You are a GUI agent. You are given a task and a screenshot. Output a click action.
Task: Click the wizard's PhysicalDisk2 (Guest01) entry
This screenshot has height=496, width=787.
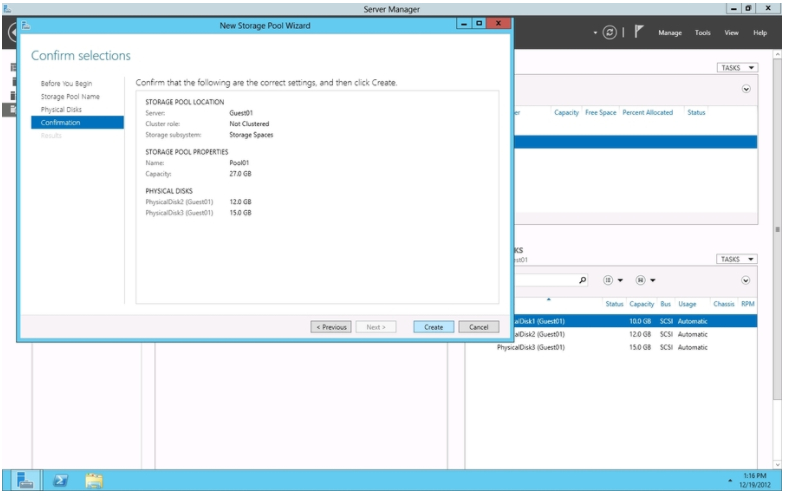click(179, 202)
